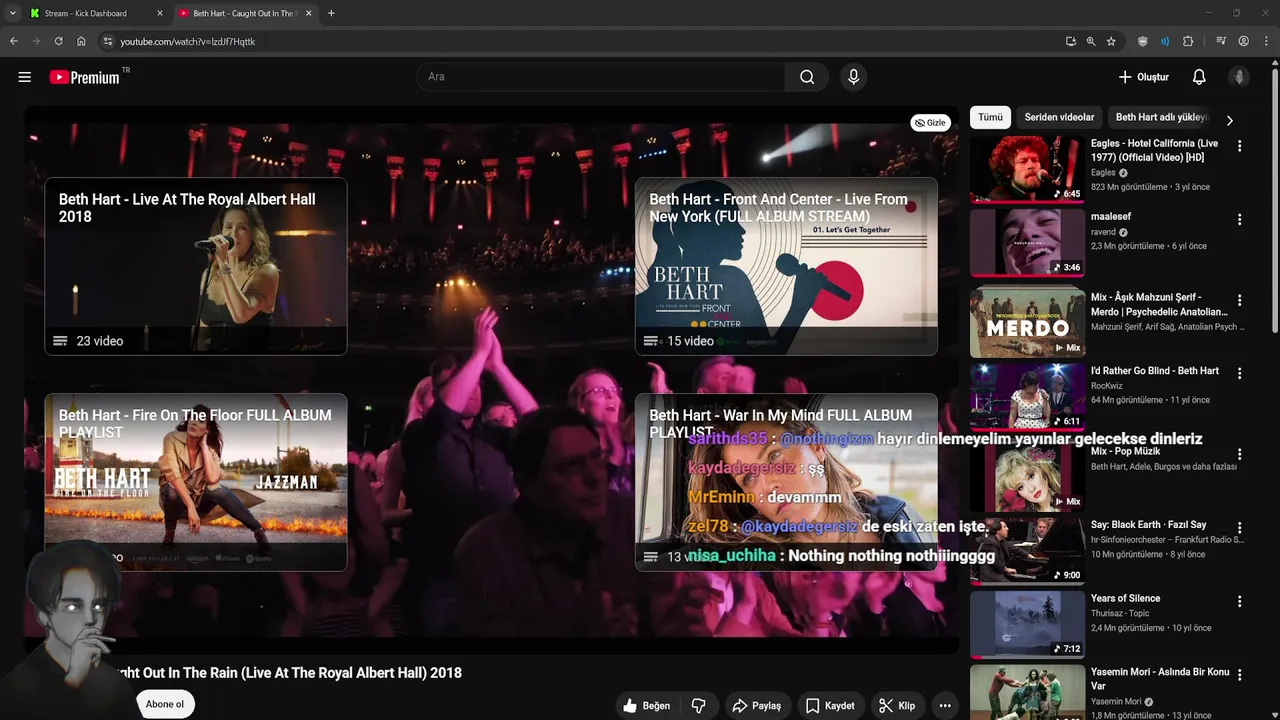Open the extensions puzzle icon

coord(1188,41)
